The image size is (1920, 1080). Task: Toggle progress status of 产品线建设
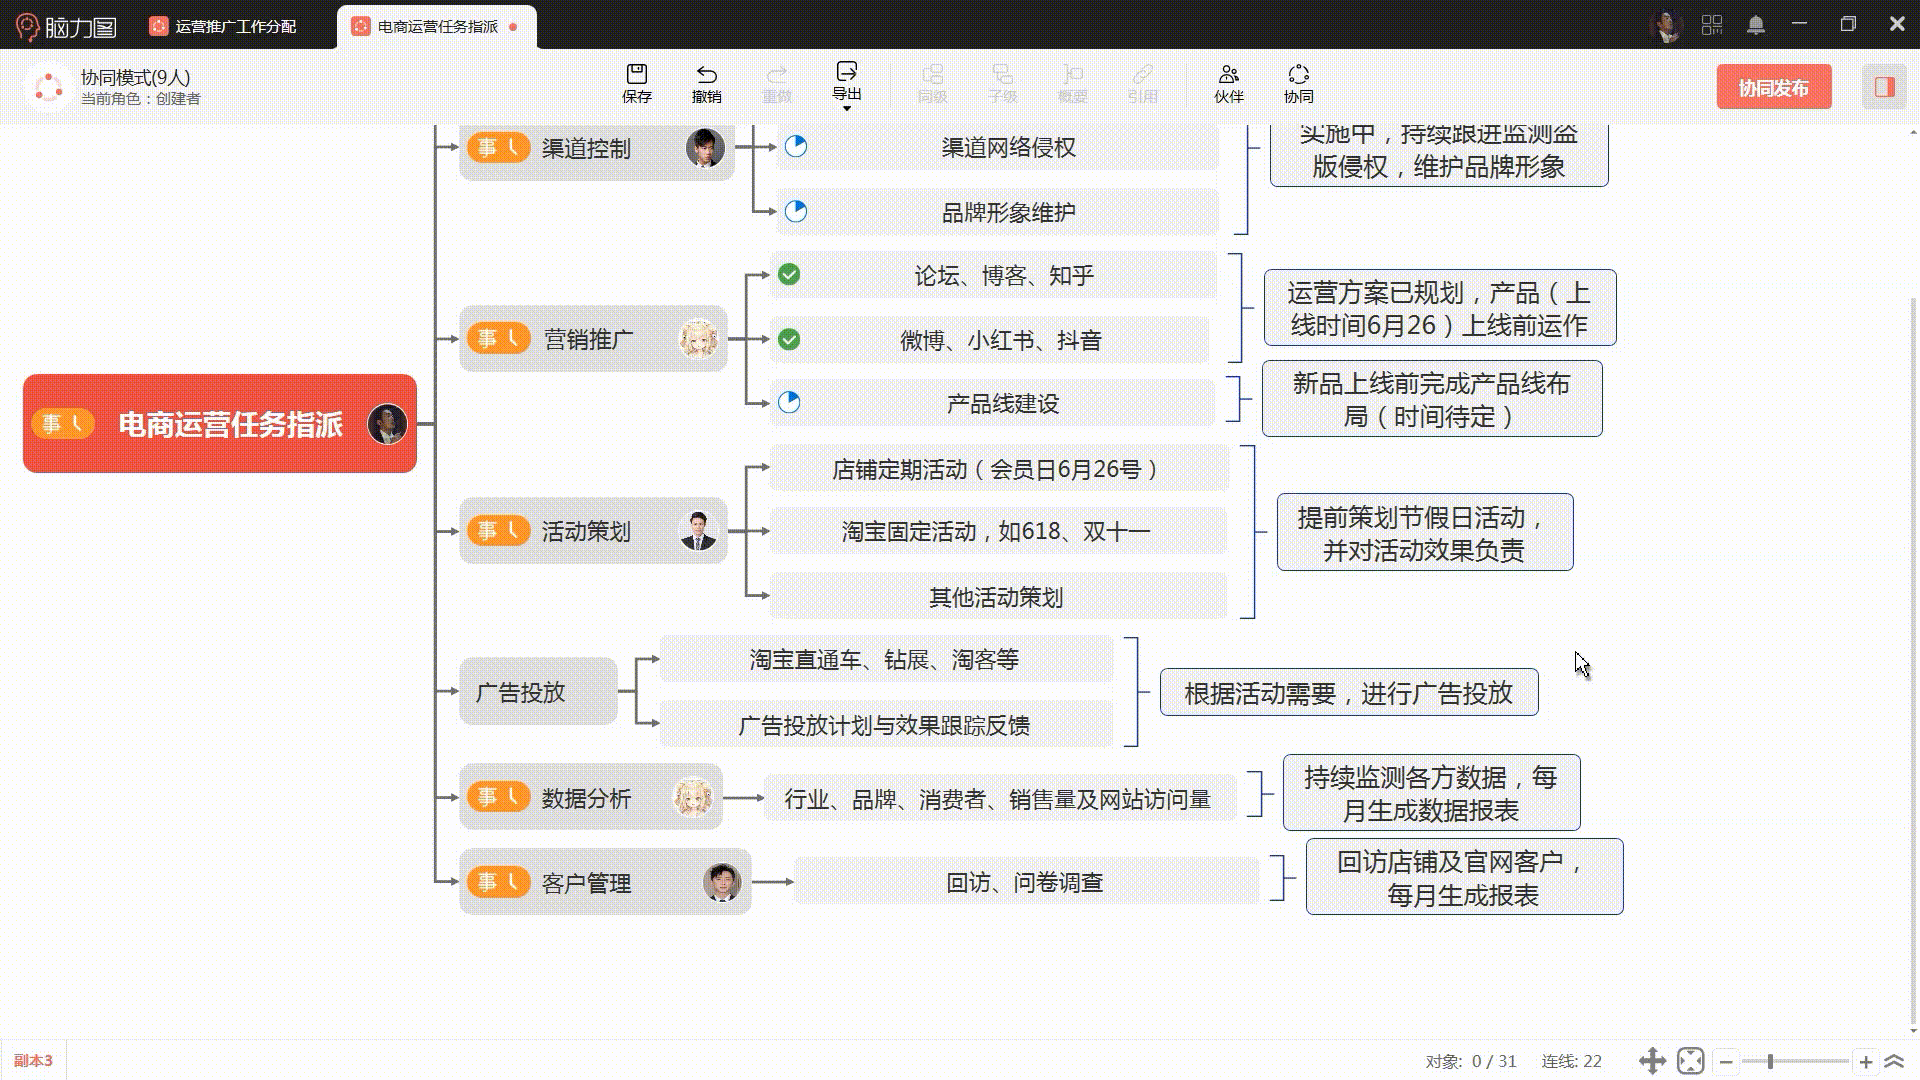pos(789,402)
